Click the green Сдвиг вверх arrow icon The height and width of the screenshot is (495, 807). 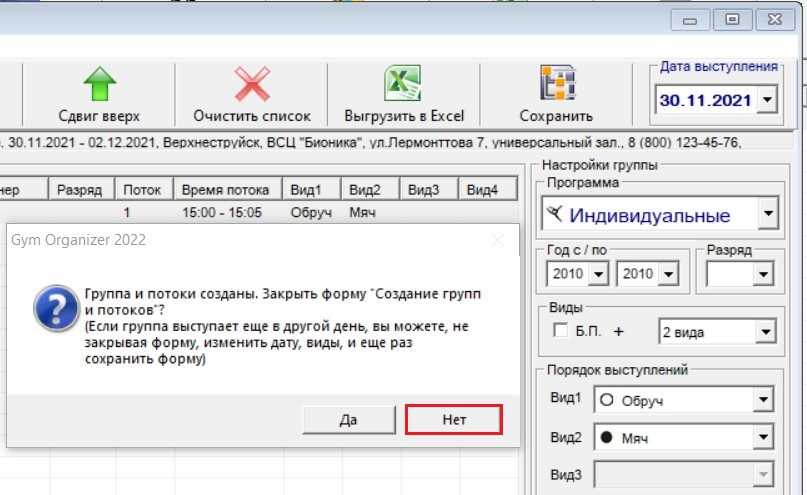(x=99, y=84)
